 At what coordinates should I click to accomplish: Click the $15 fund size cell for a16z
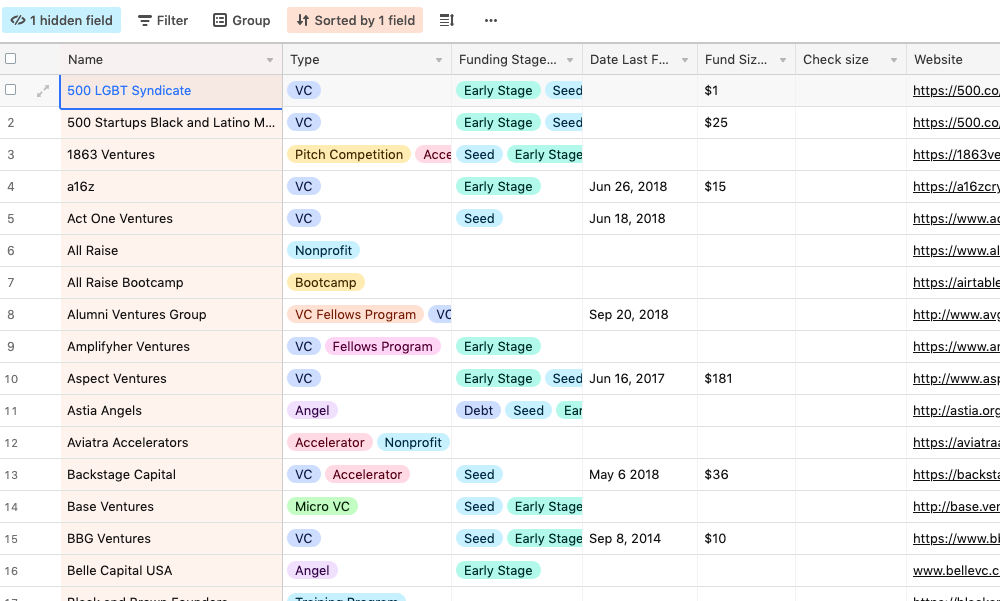point(746,186)
